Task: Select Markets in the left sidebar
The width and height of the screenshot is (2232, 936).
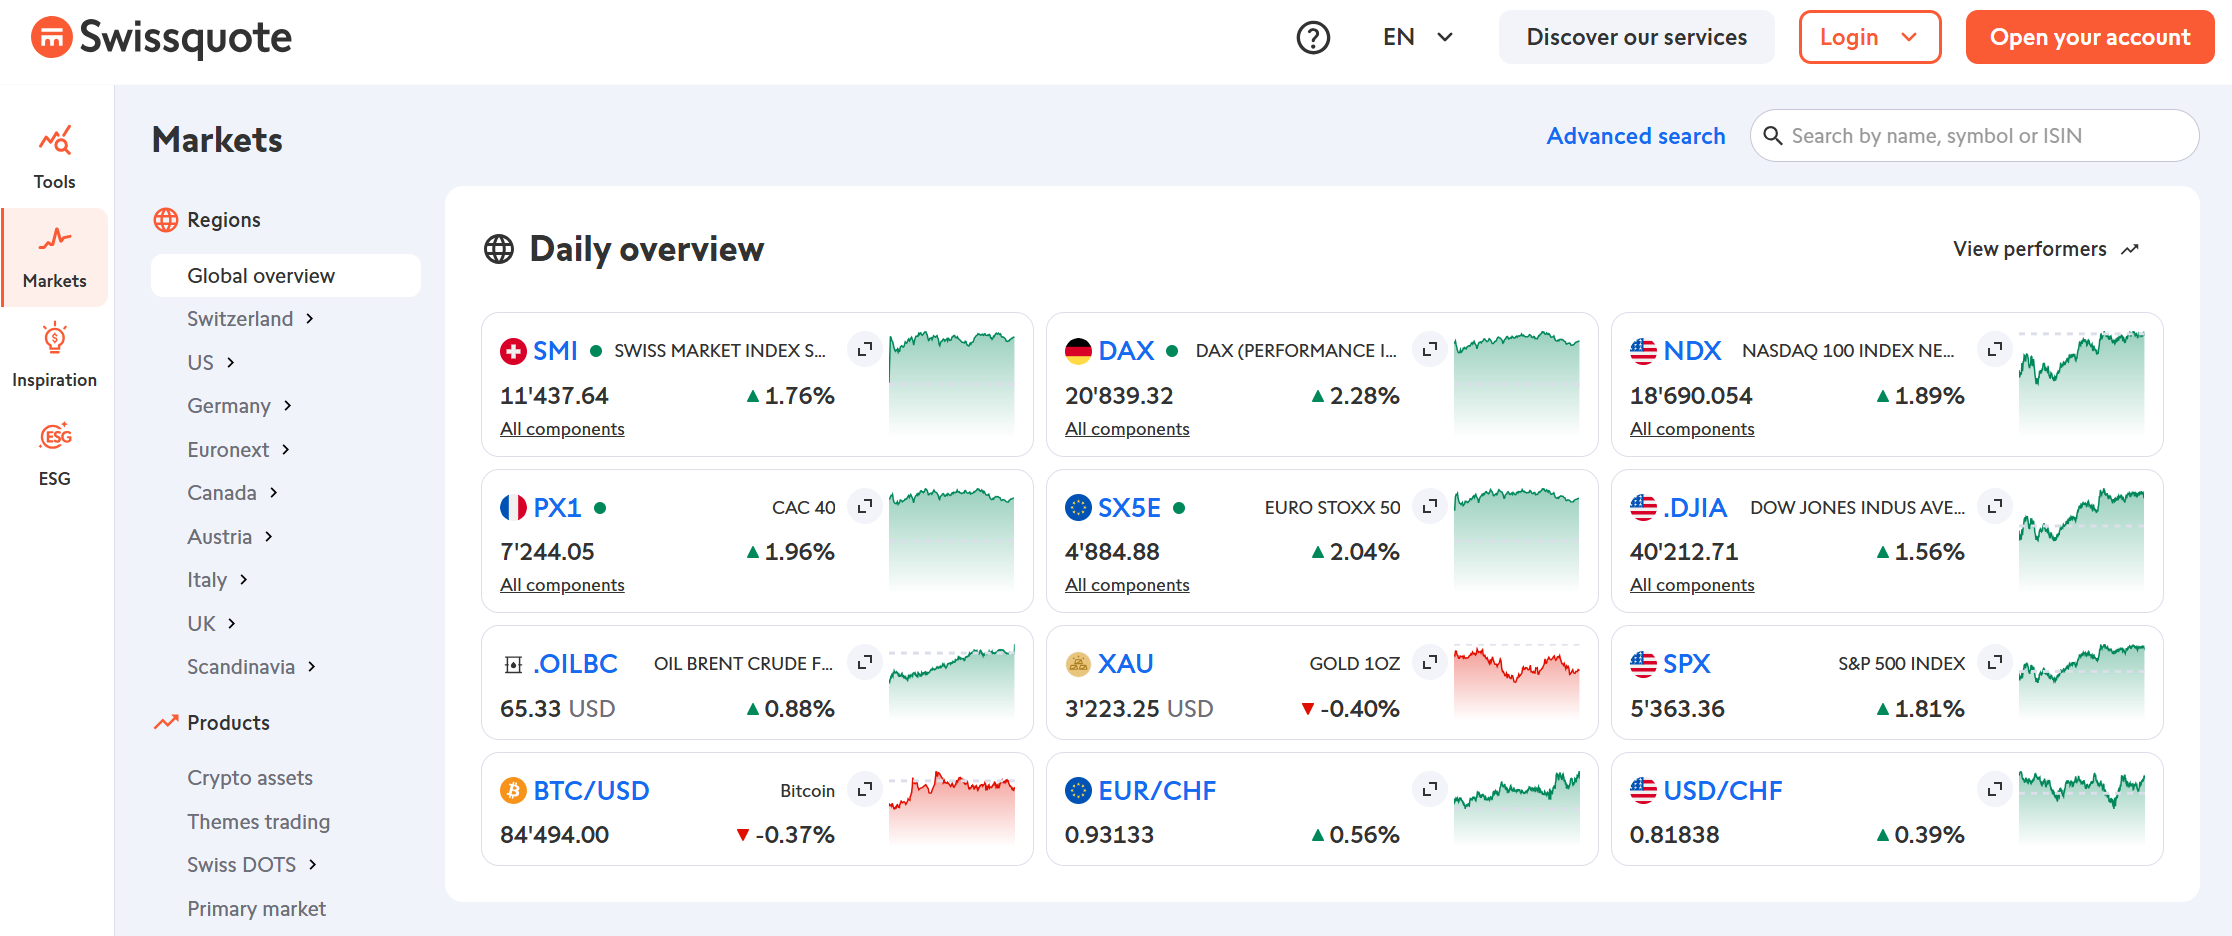Action: 55,257
